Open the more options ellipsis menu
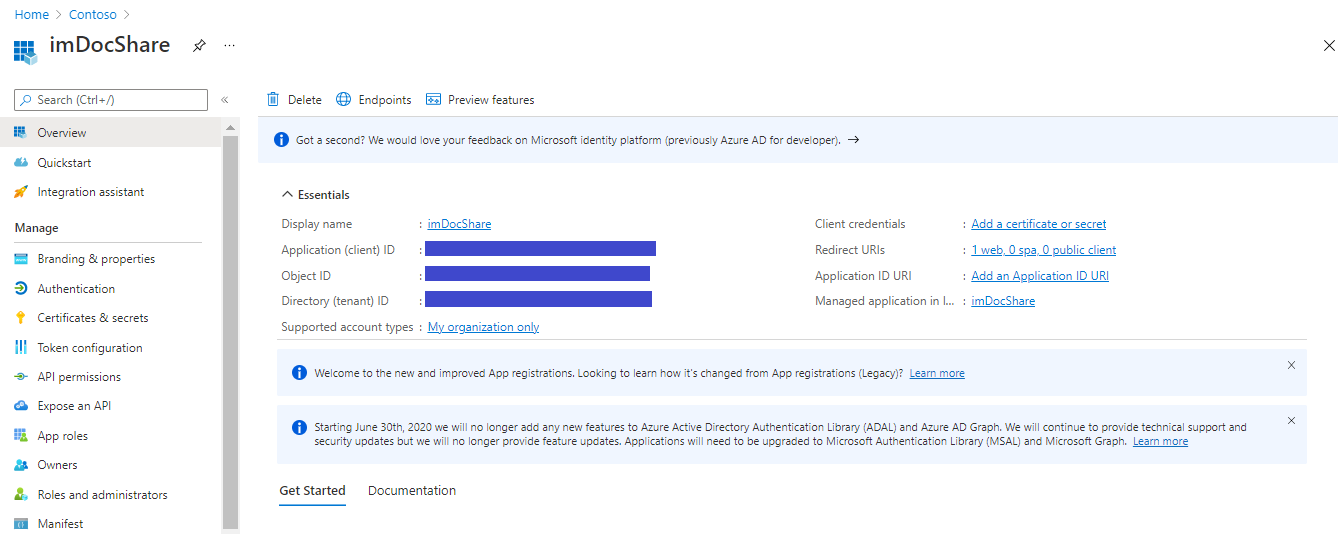The width and height of the screenshot is (1338, 534). tap(230, 46)
